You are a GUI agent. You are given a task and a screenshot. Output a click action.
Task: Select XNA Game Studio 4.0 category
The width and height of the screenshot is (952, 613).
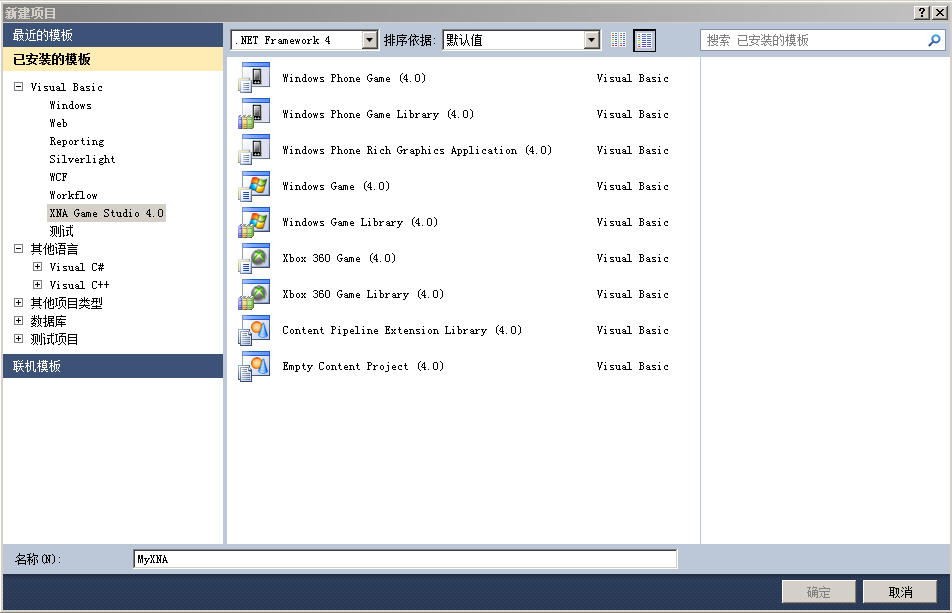tap(106, 213)
